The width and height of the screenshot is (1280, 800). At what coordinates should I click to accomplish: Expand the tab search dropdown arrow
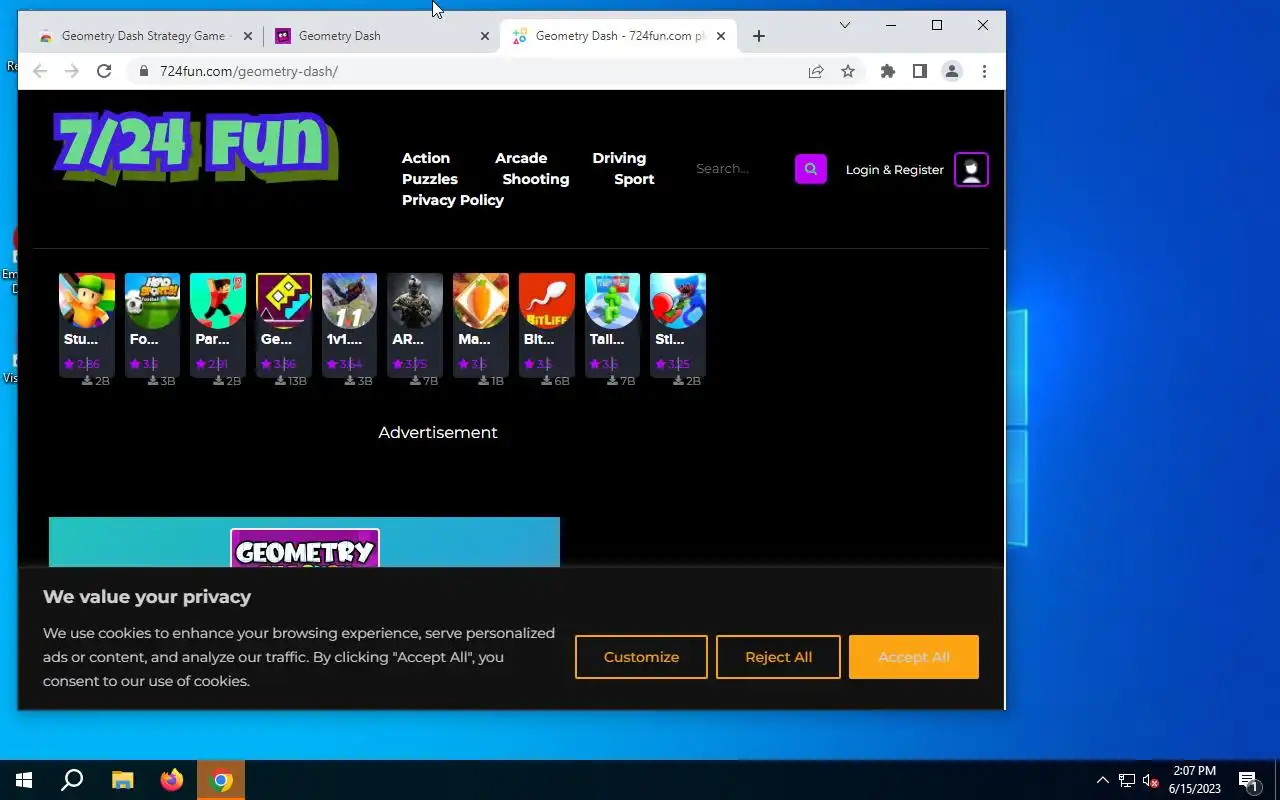tap(845, 25)
